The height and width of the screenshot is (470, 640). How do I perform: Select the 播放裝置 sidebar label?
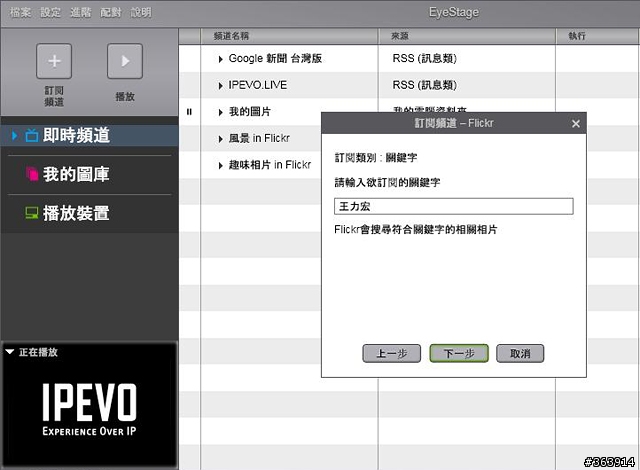[x=76, y=213]
